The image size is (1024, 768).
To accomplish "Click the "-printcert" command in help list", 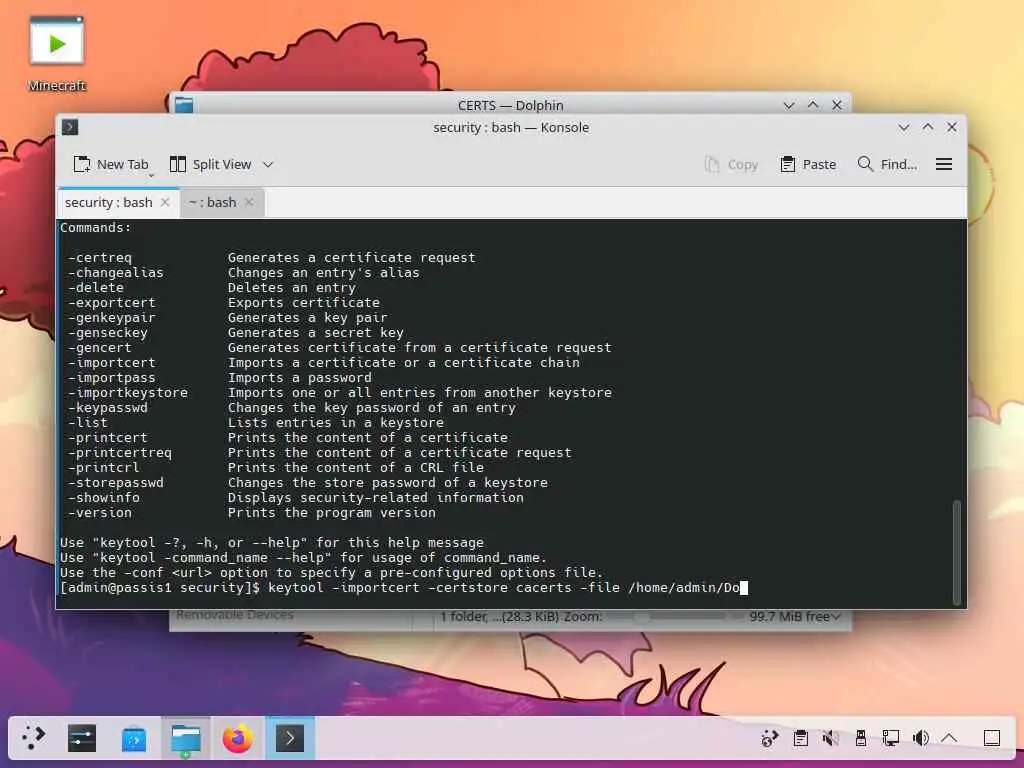I will point(108,438).
